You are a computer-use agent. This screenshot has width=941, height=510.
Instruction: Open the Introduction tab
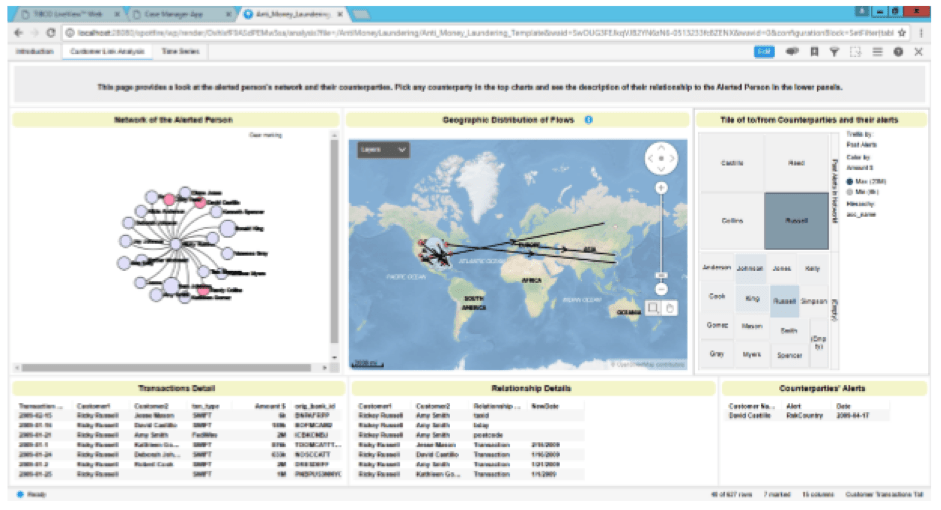(35, 52)
